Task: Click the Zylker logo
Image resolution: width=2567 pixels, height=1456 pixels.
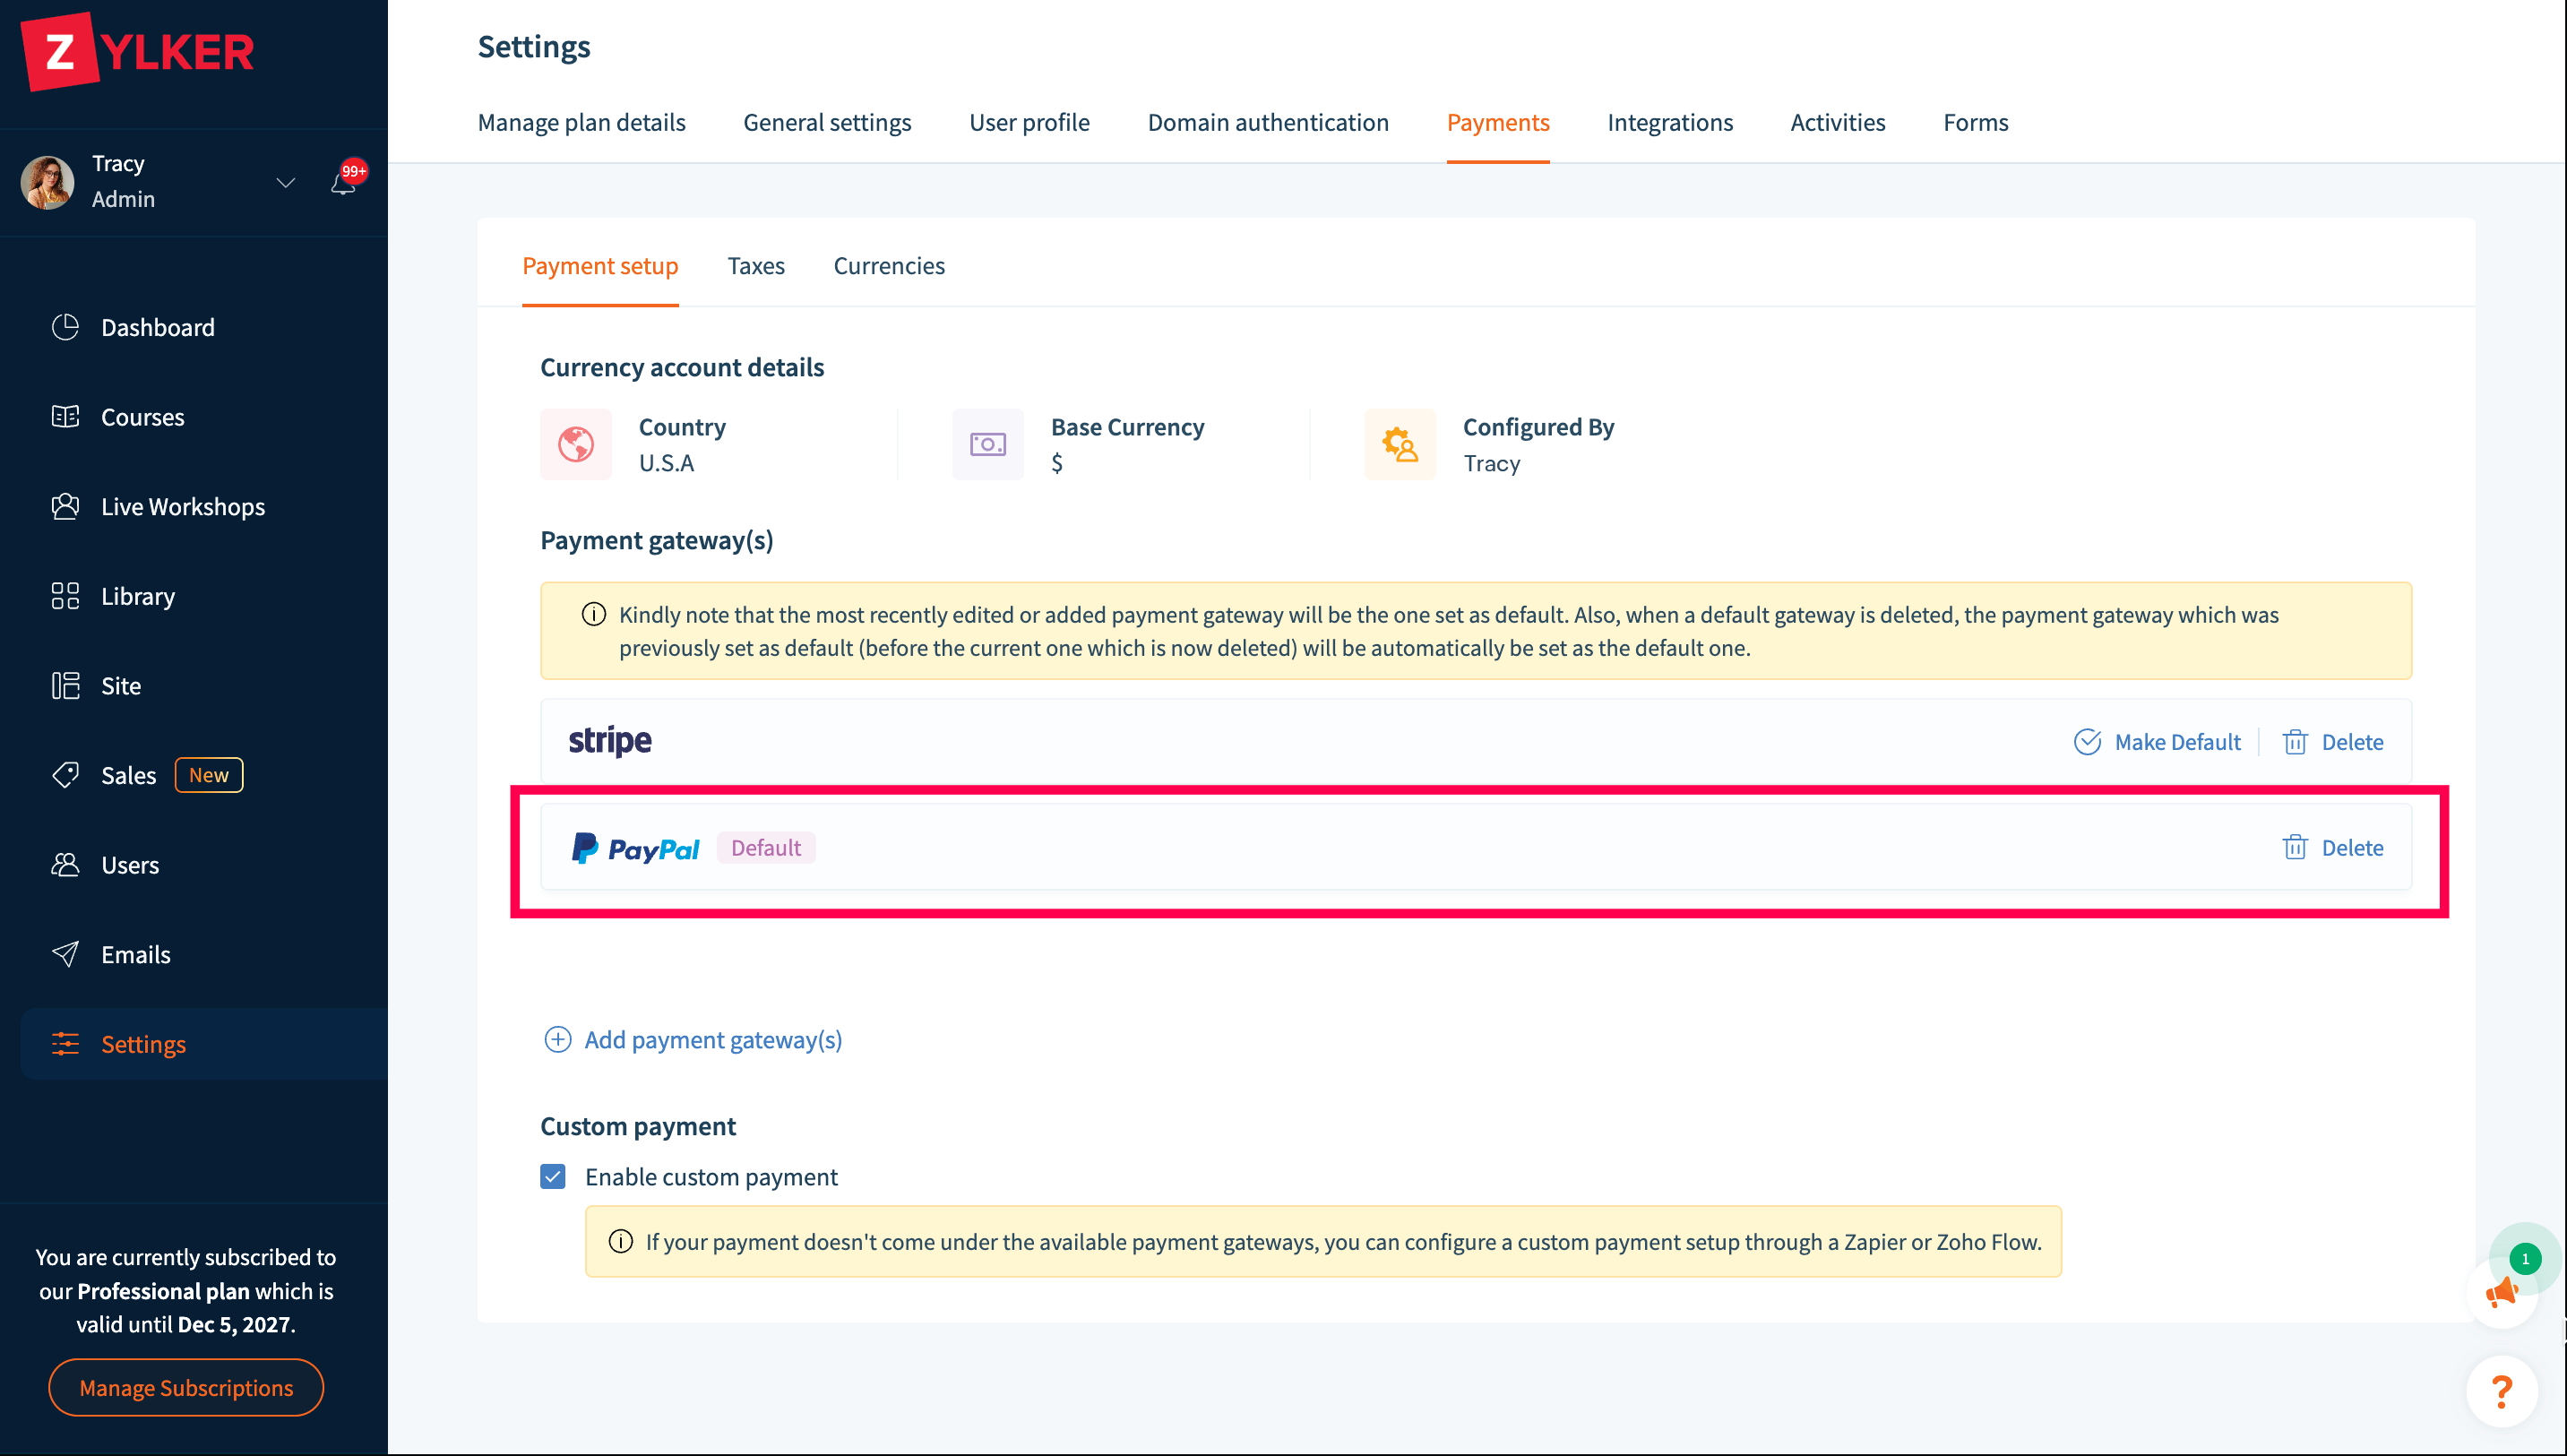Action: click(x=138, y=52)
